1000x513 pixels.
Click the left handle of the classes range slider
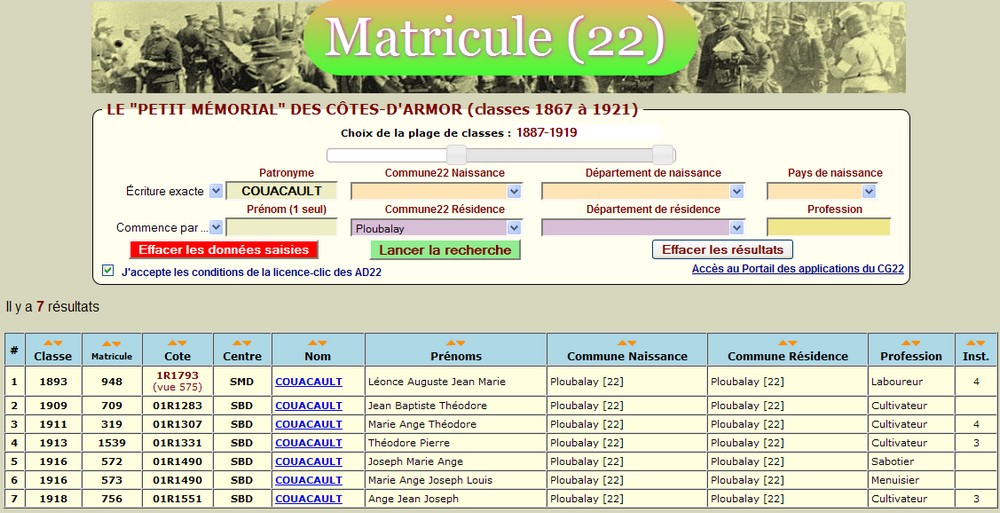pyautogui.click(x=456, y=154)
